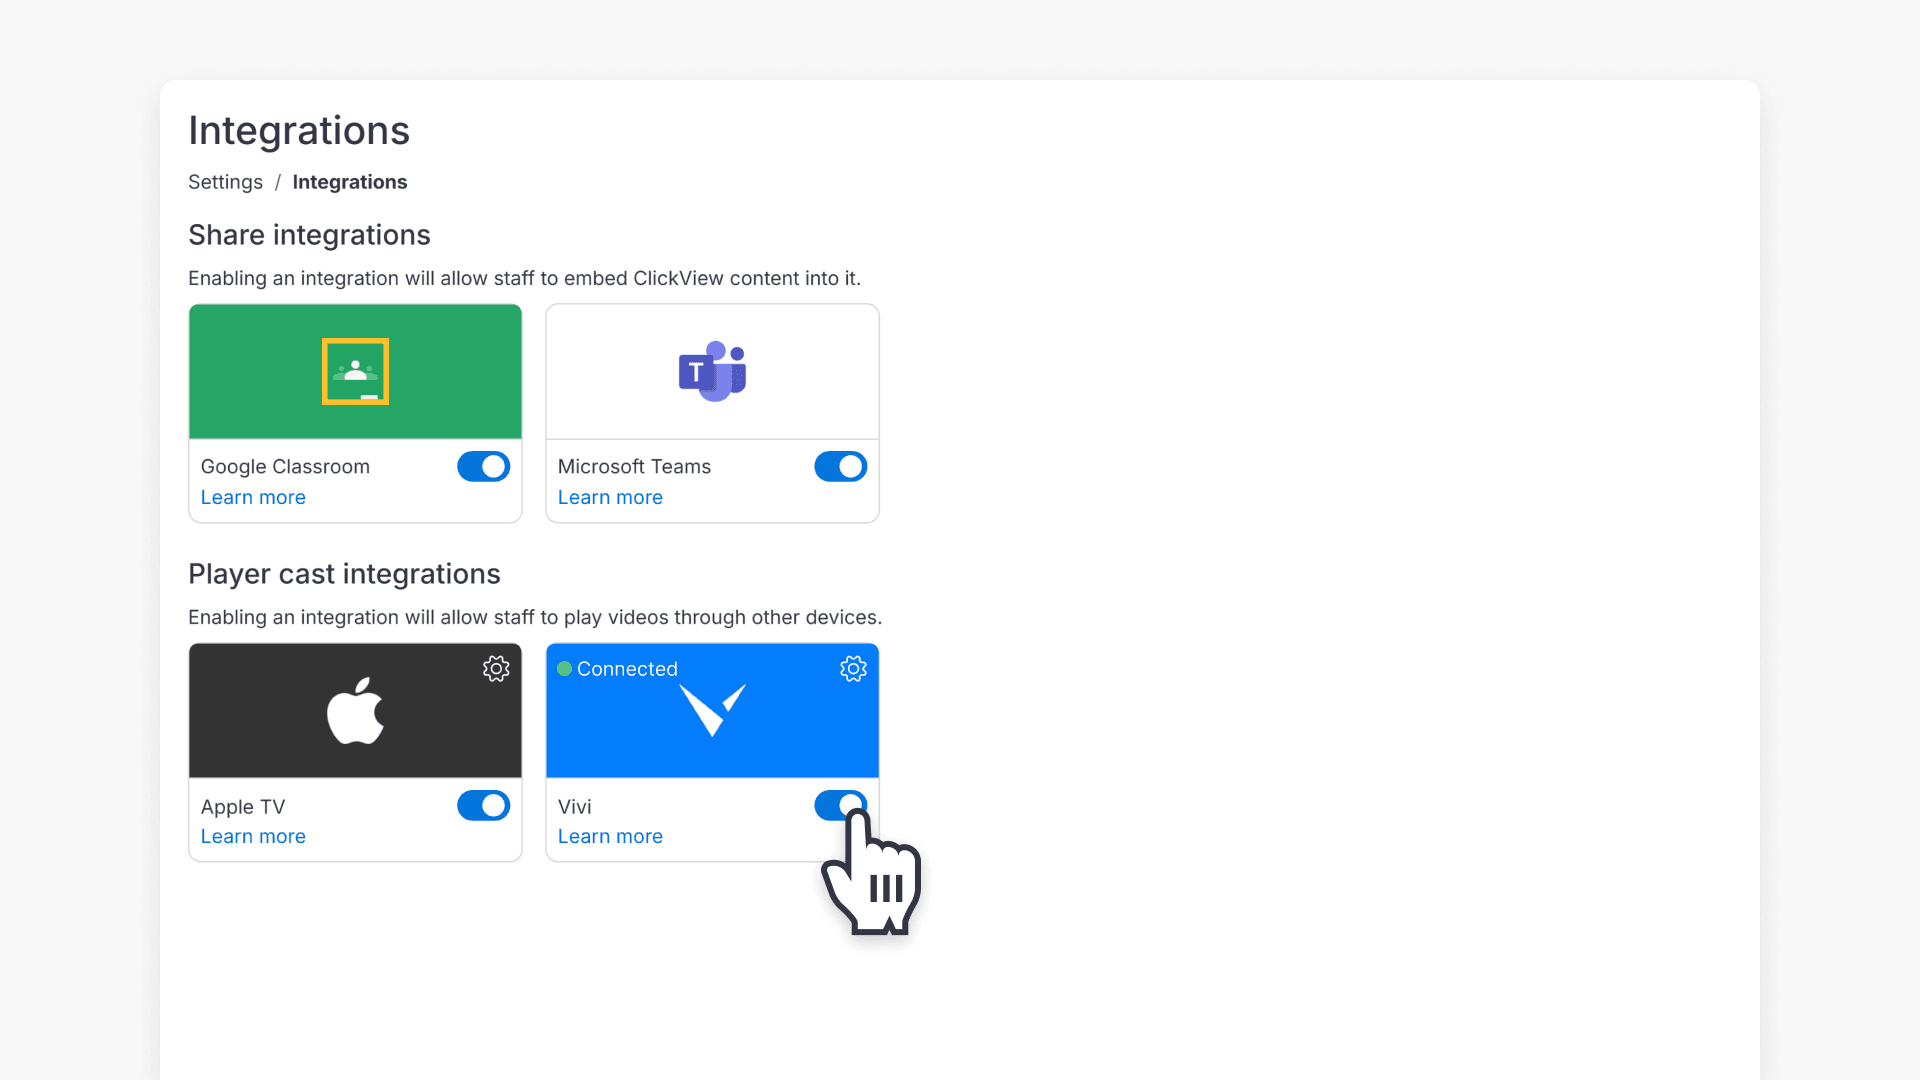
Task: Click the Share integrations heading
Action: click(x=309, y=235)
